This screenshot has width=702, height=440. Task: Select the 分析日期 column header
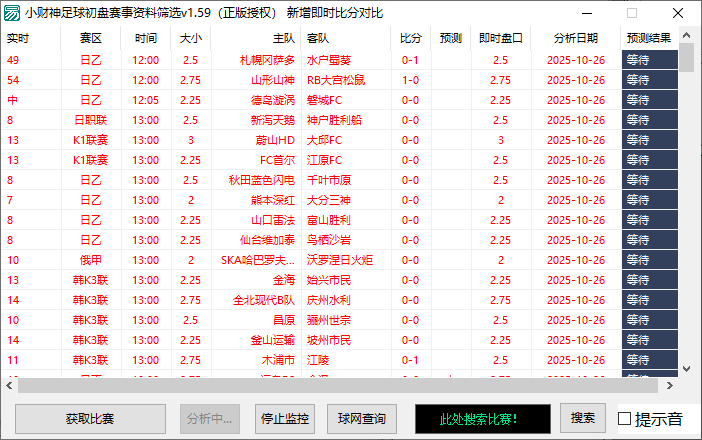tap(576, 37)
